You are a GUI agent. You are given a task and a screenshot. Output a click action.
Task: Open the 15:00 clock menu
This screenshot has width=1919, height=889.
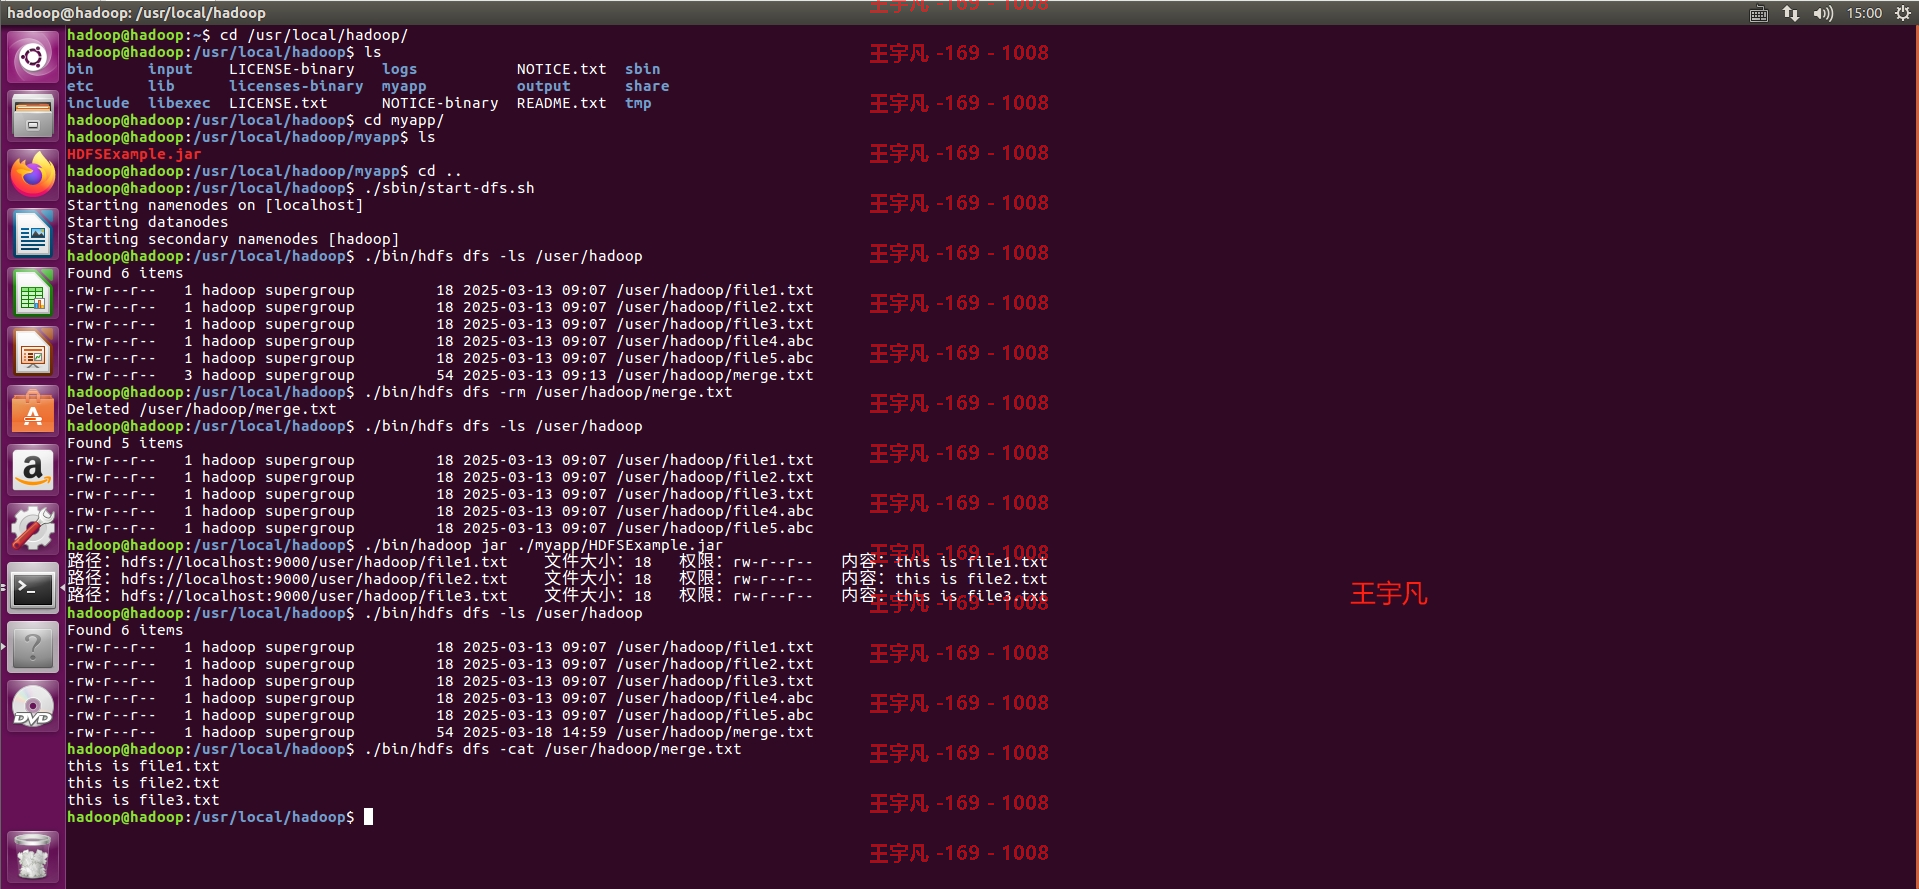(x=1864, y=13)
